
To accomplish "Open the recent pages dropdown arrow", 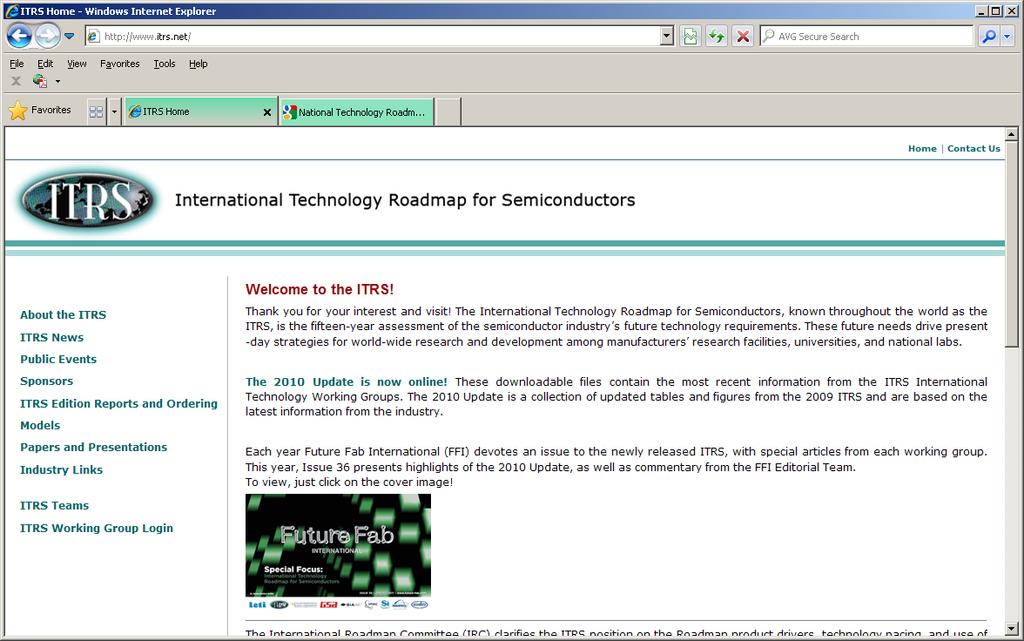I will coord(69,37).
